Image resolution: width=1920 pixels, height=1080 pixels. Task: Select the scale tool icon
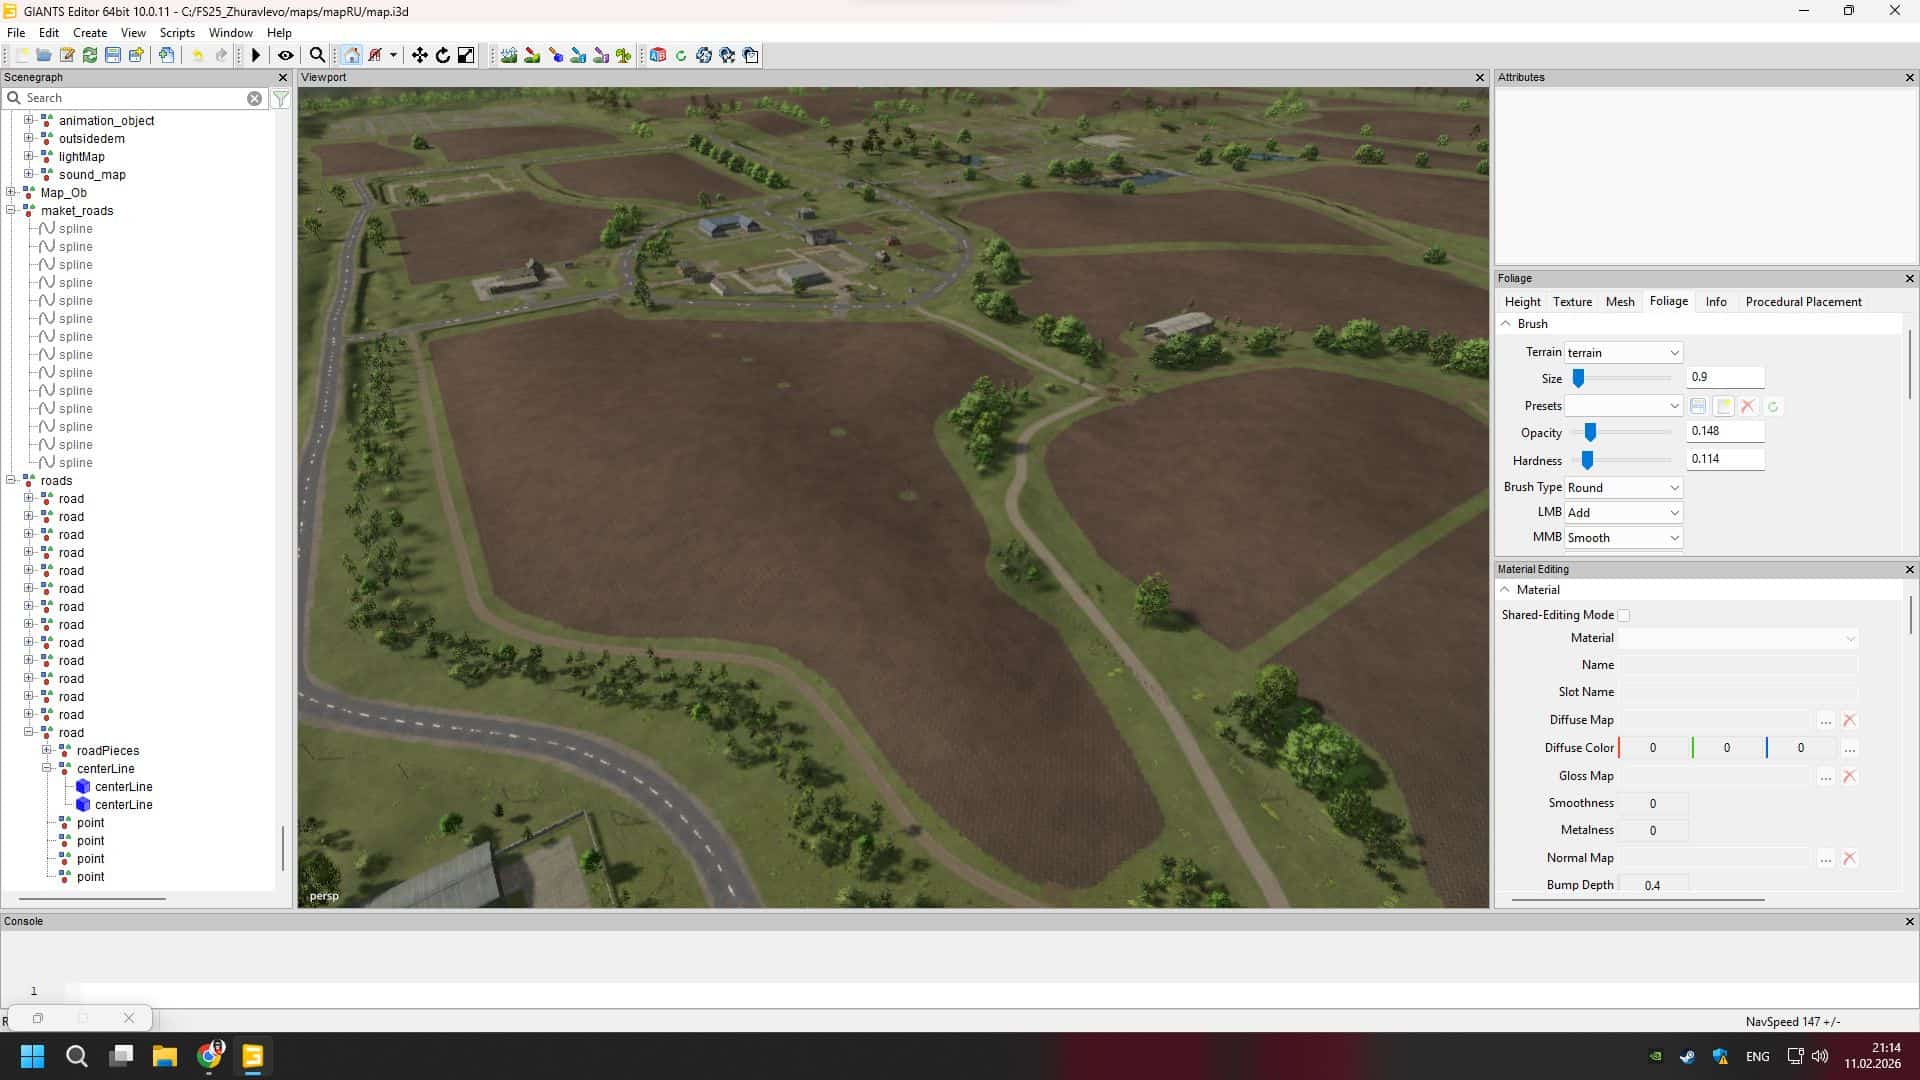click(466, 56)
